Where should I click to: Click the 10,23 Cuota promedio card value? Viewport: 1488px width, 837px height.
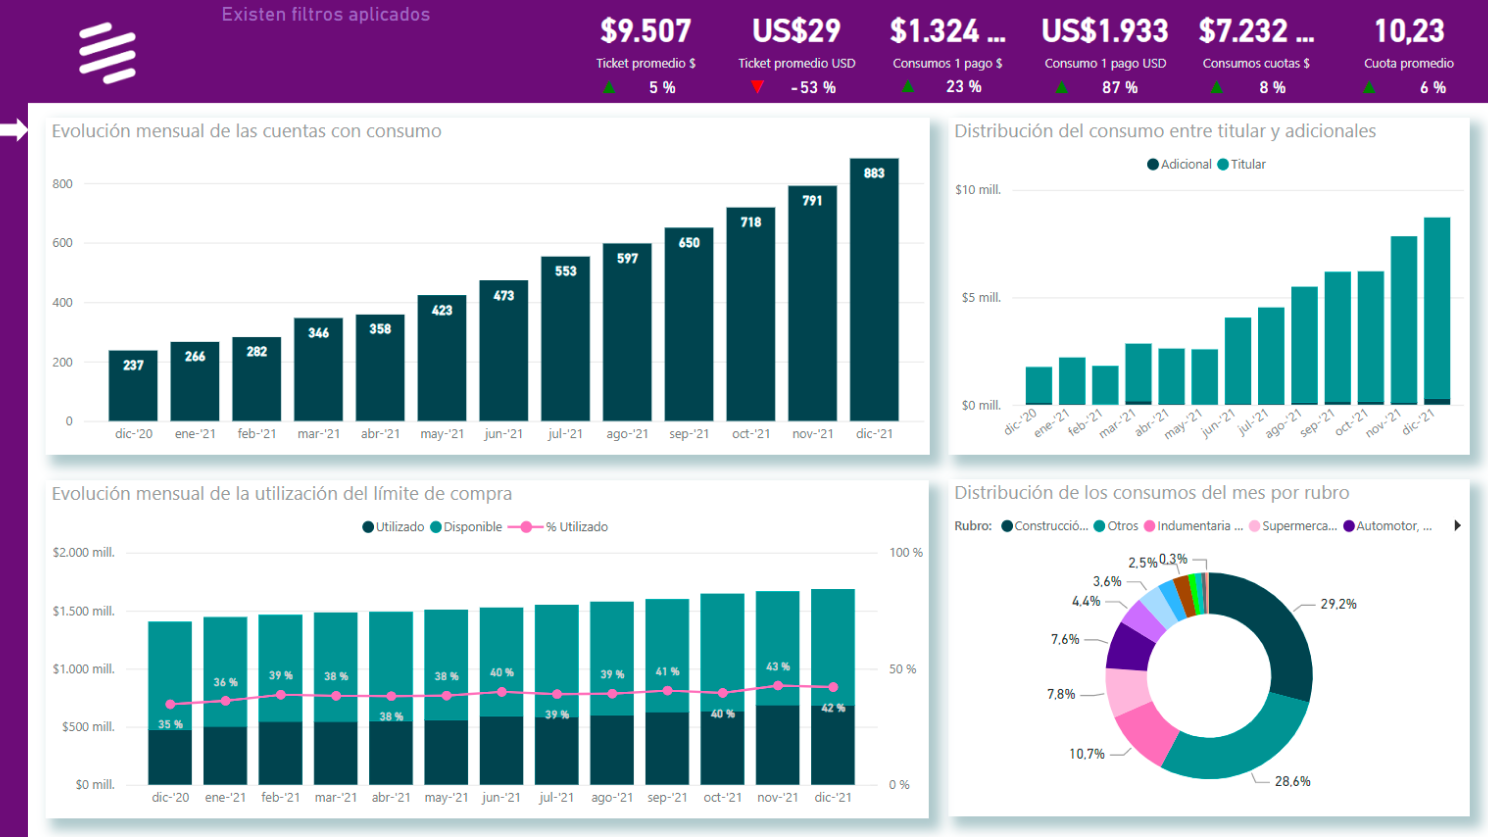(1408, 31)
